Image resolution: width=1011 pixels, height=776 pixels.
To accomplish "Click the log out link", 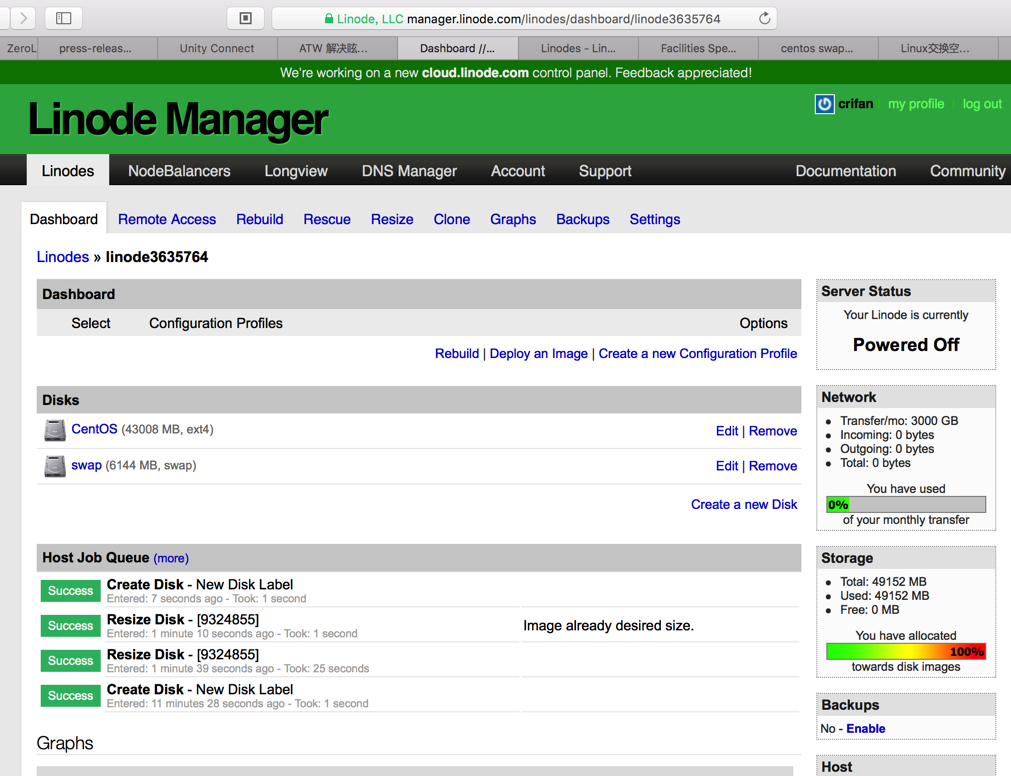I will 982,104.
